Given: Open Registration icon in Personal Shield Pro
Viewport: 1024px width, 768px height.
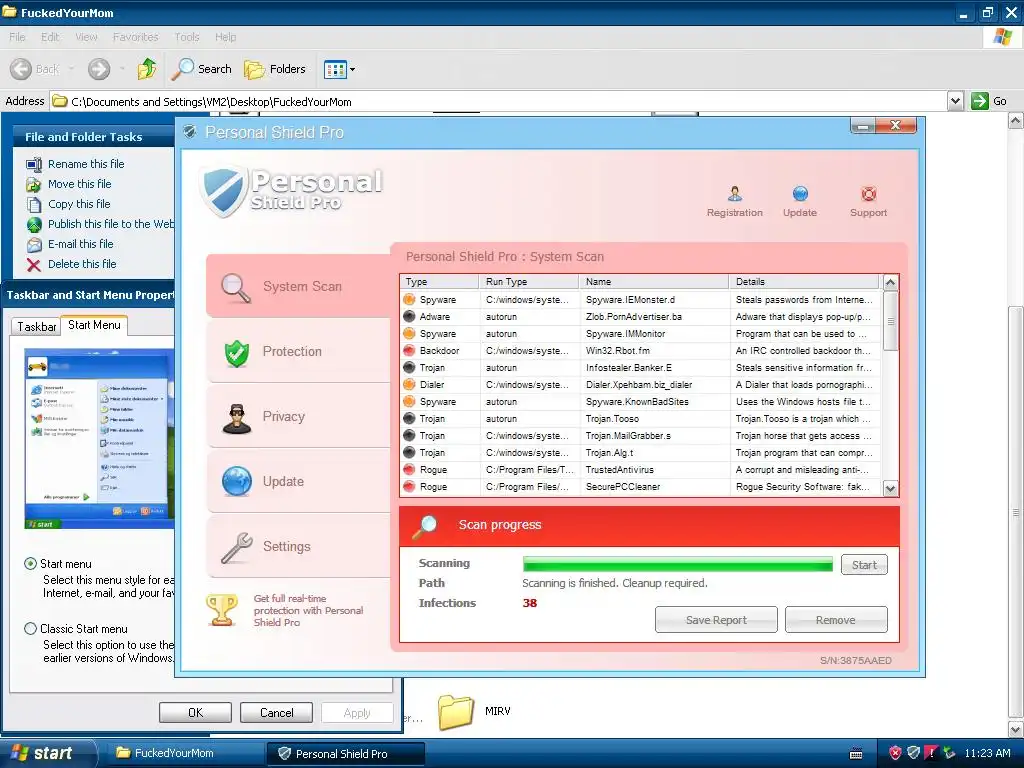Looking at the screenshot, I should click(x=735, y=194).
